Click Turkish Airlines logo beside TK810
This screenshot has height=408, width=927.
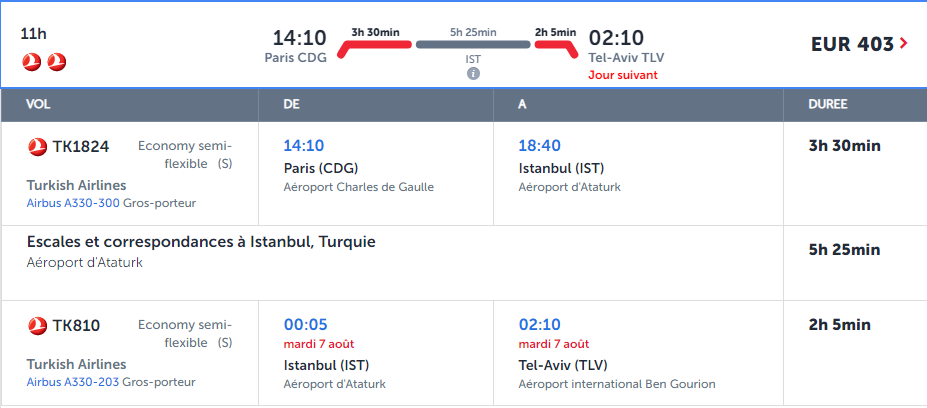point(37,325)
